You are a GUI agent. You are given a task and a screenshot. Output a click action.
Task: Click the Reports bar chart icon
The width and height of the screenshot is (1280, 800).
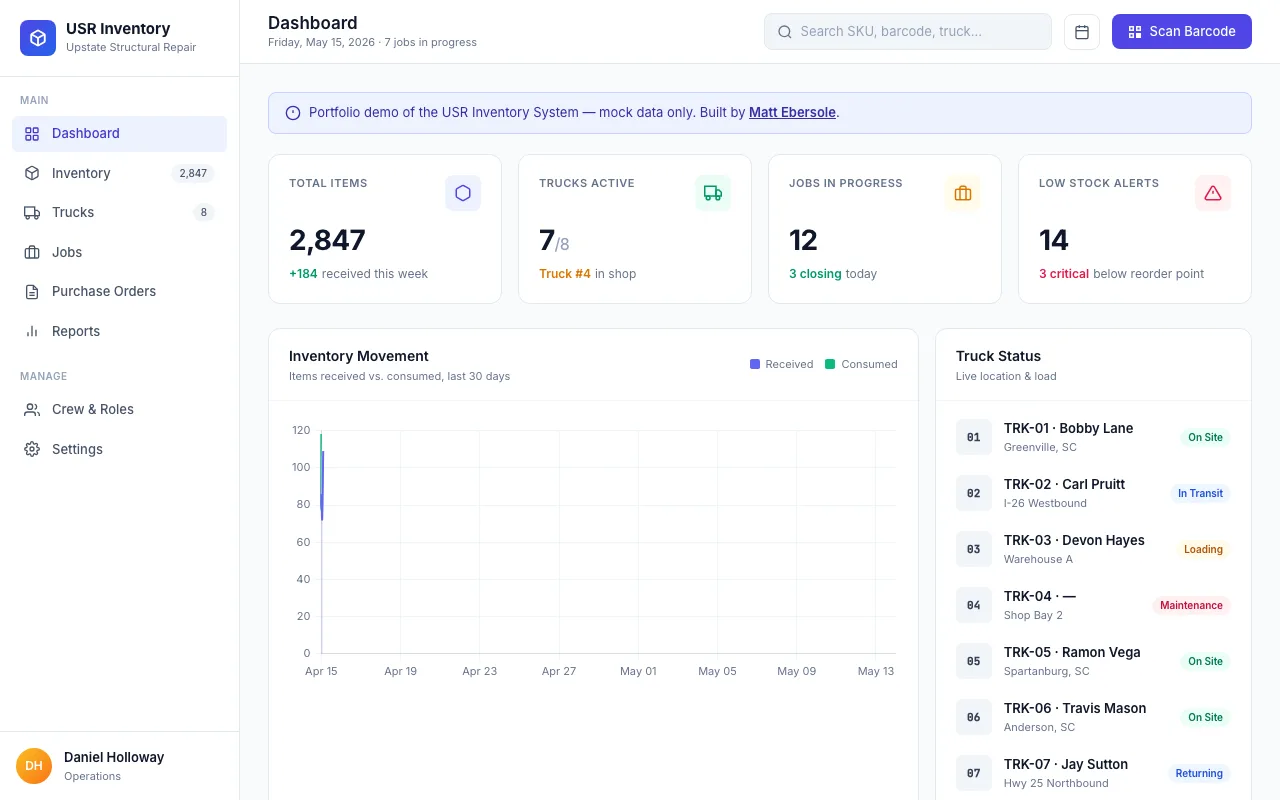[x=32, y=331]
